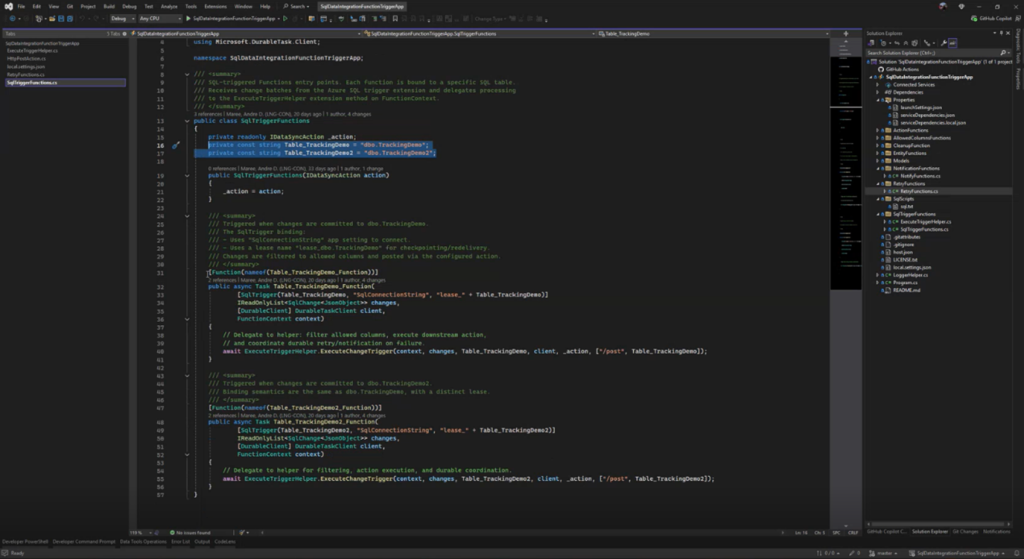Click the screwdriver quick actions icon at line 16
Screen dimensions: 1024x559
click(x=175, y=145)
